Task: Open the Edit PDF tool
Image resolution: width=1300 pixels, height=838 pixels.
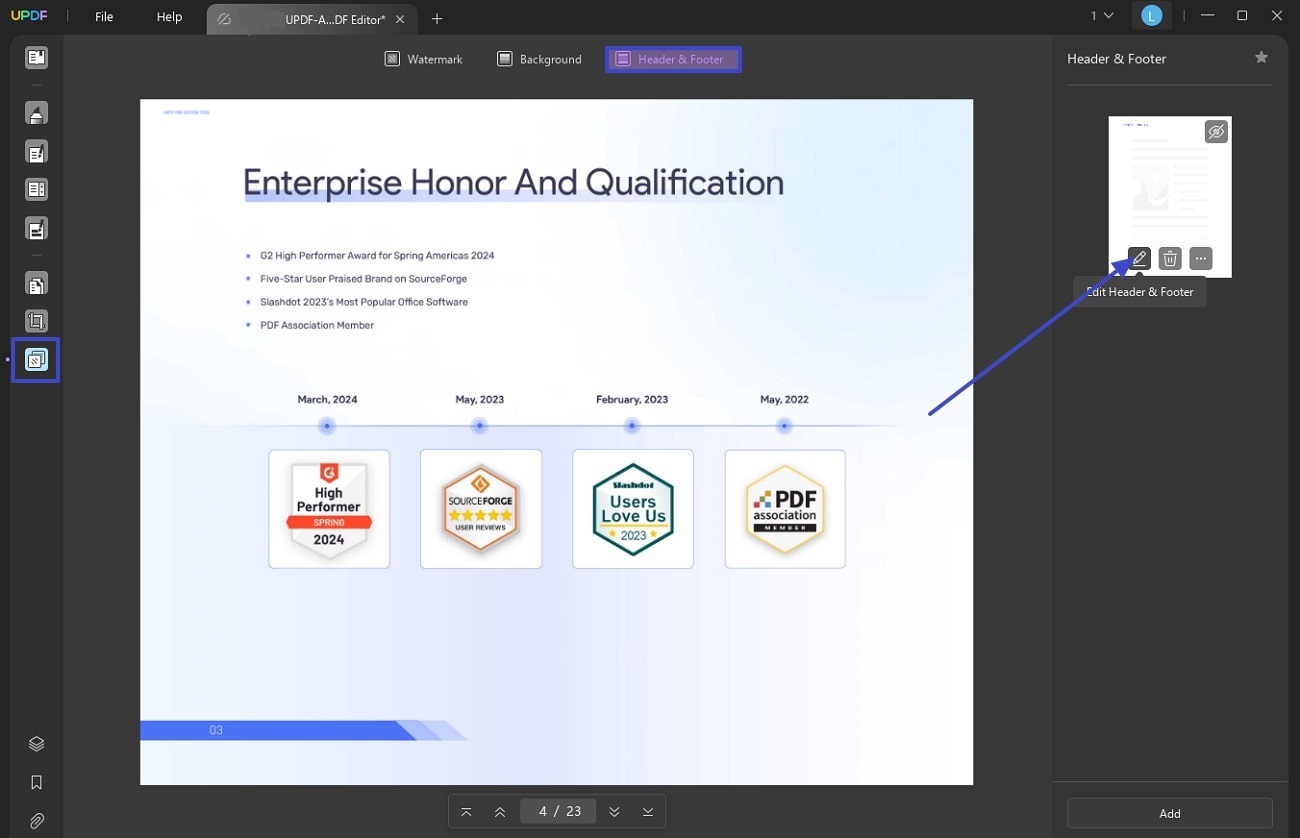Action: coord(36,151)
